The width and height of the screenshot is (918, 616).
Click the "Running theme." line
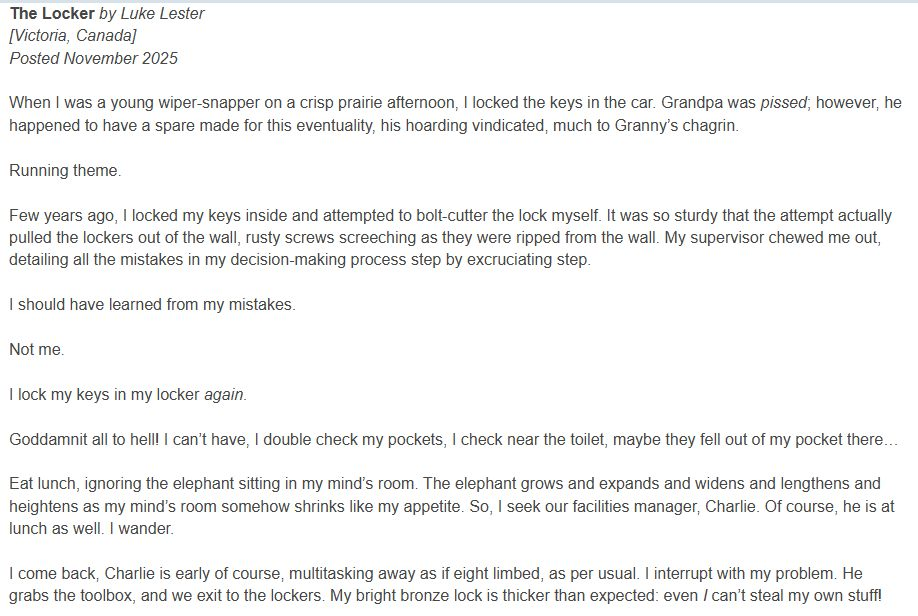(65, 170)
